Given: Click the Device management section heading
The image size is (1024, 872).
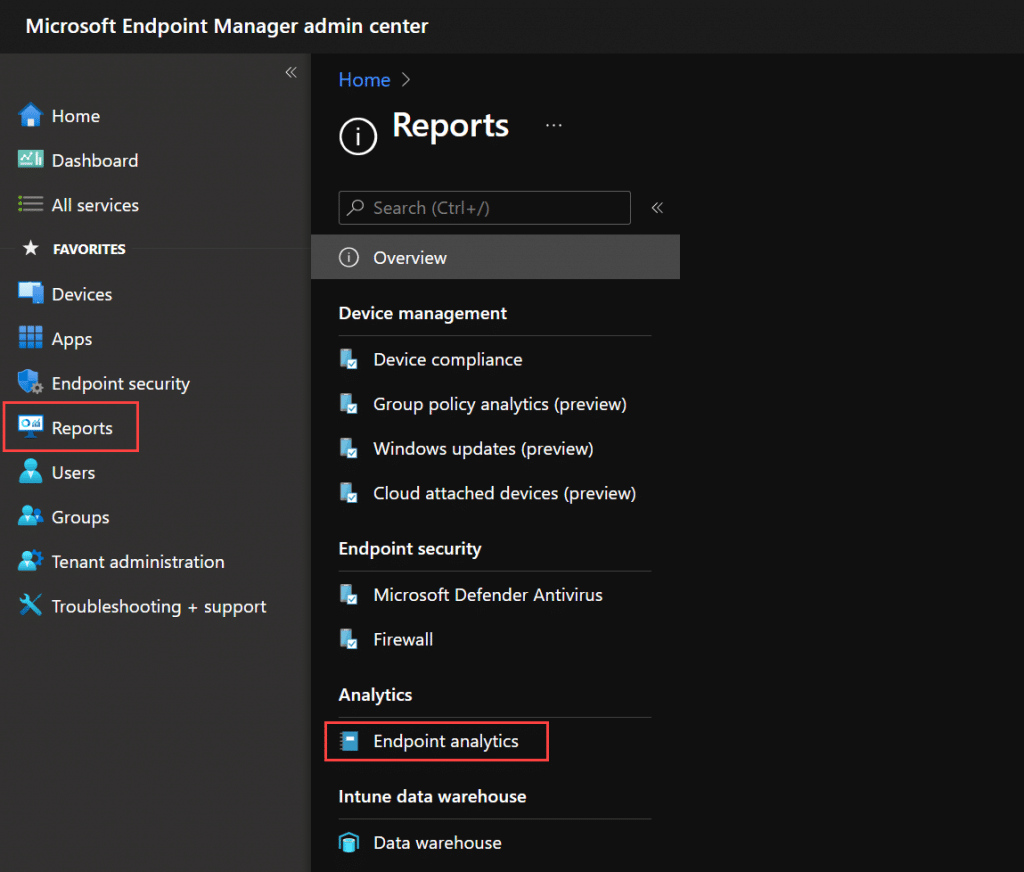Looking at the screenshot, I should pos(423,313).
